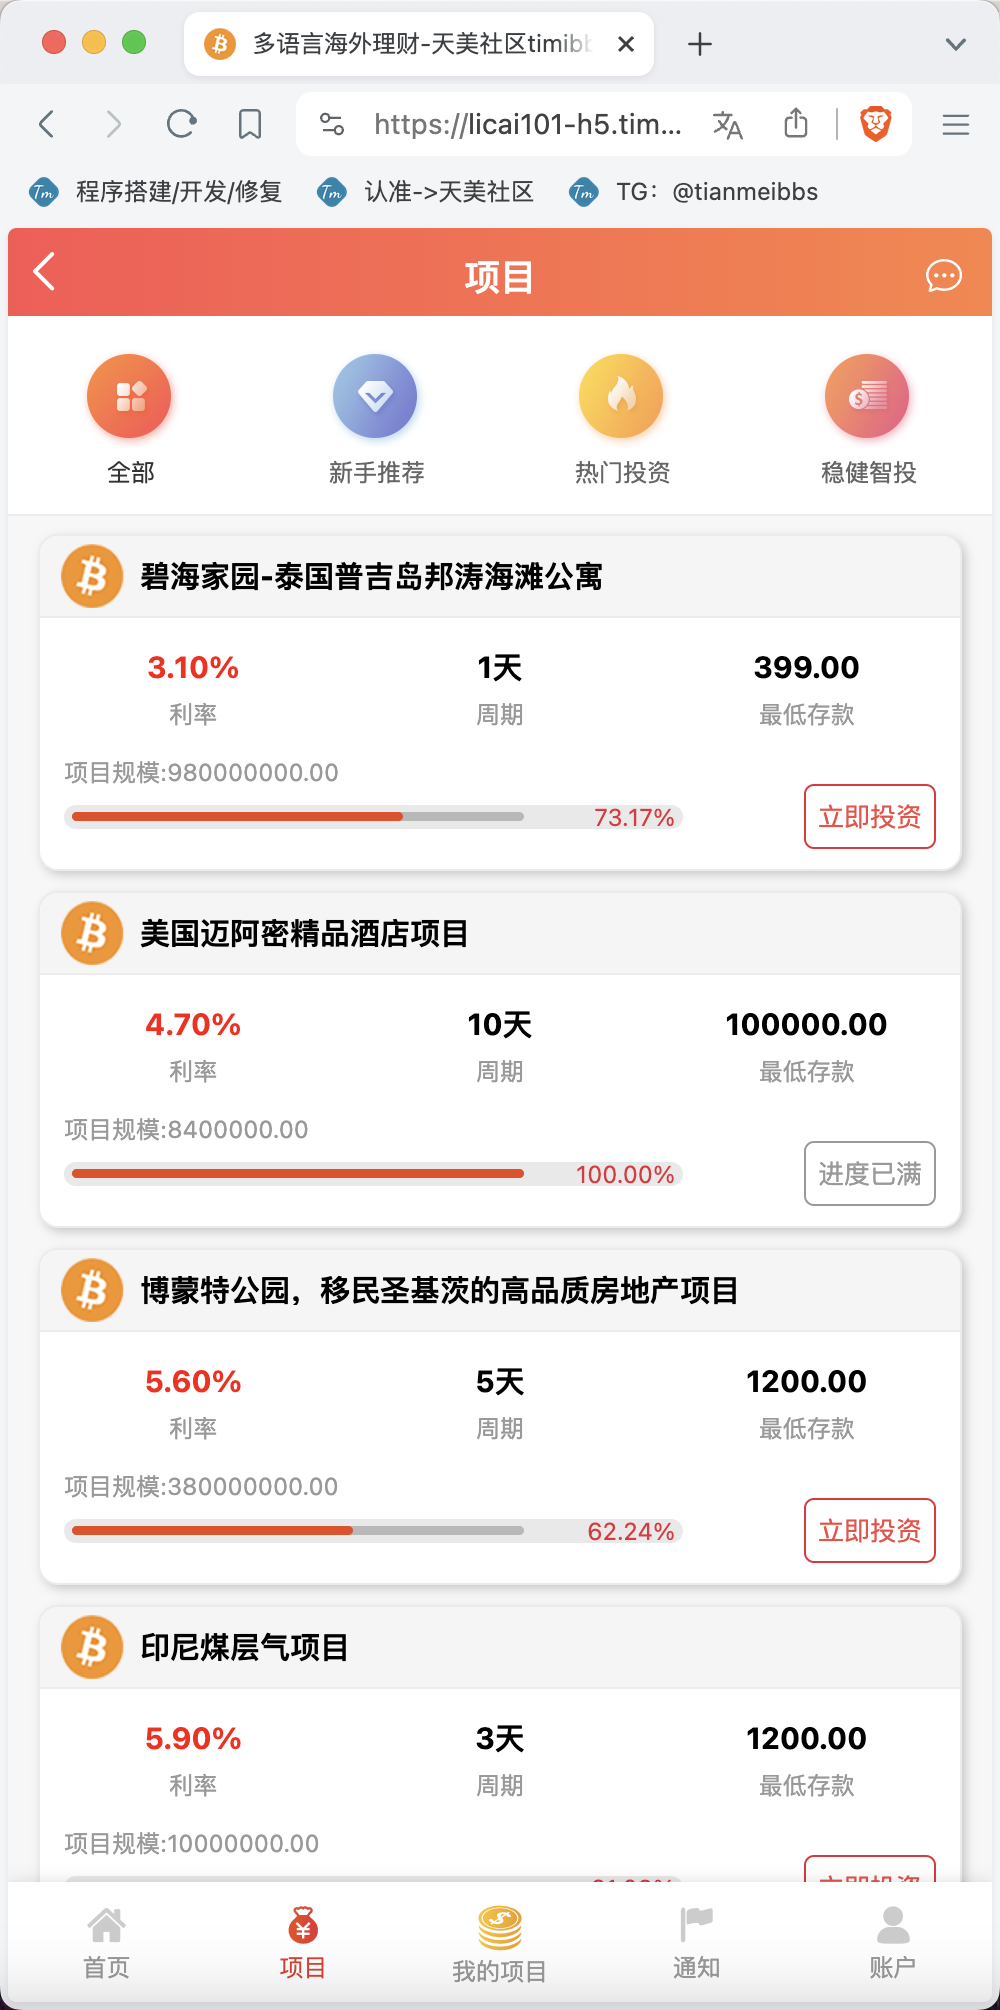Screen dimensions: 1000x2010
Task: Go back using the header back arrow
Action: pos(44,272)
